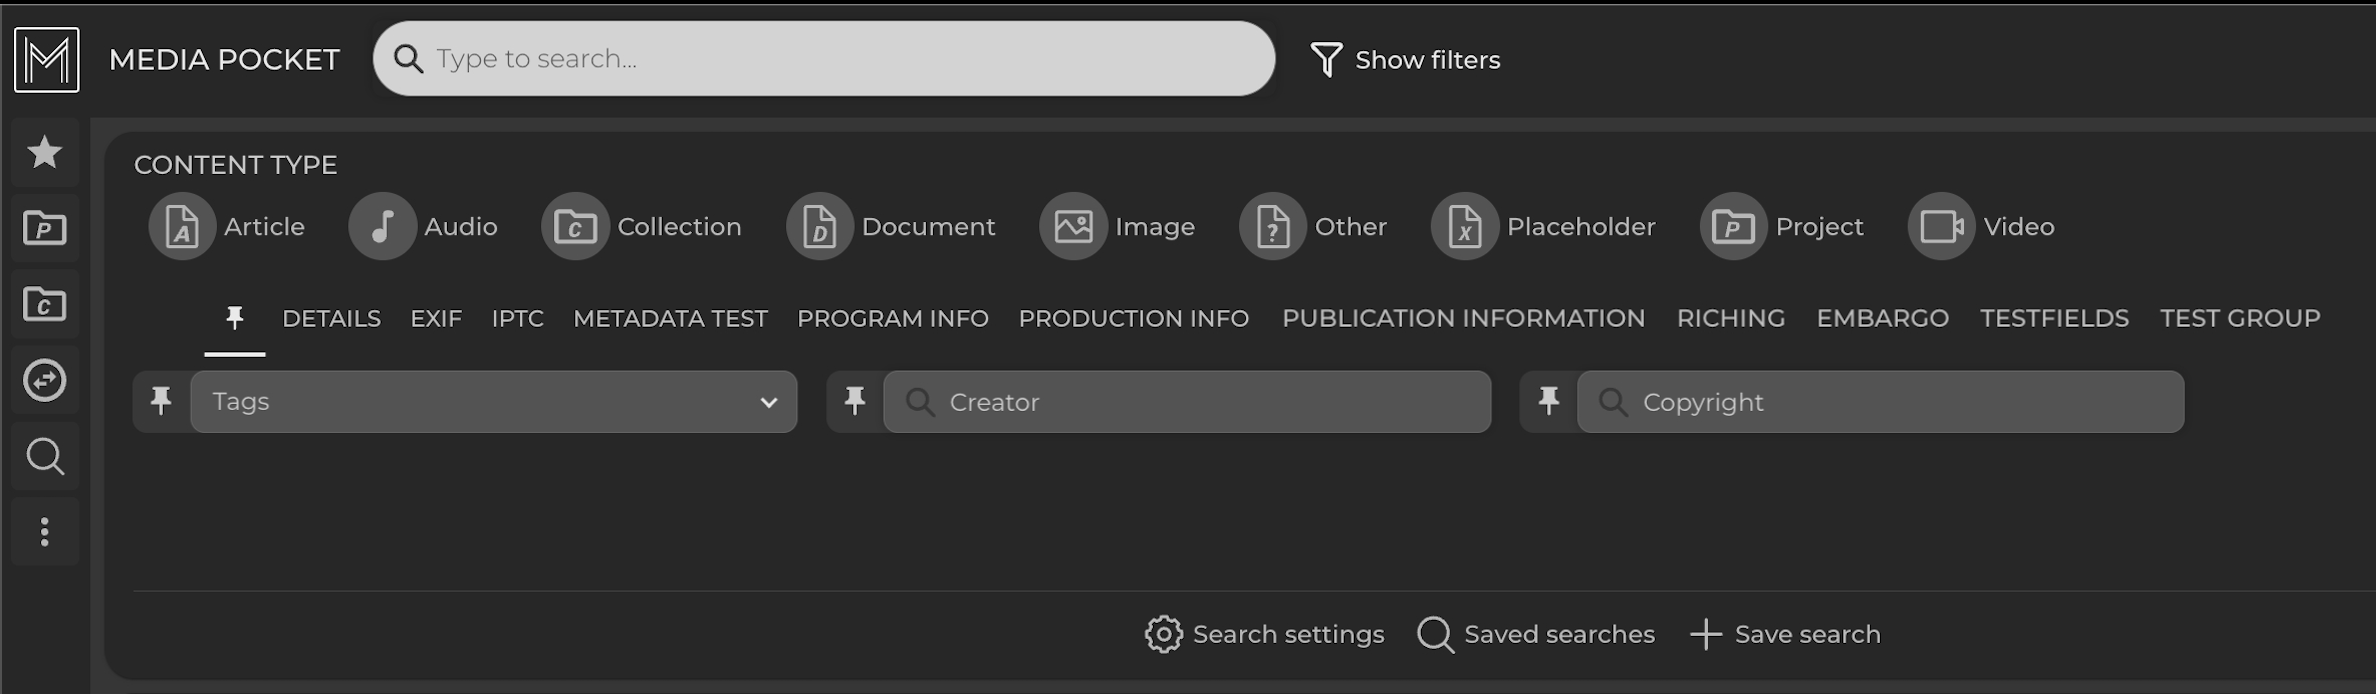Click the Media Pocket logo
The image size is (2376, 694).
47,60
